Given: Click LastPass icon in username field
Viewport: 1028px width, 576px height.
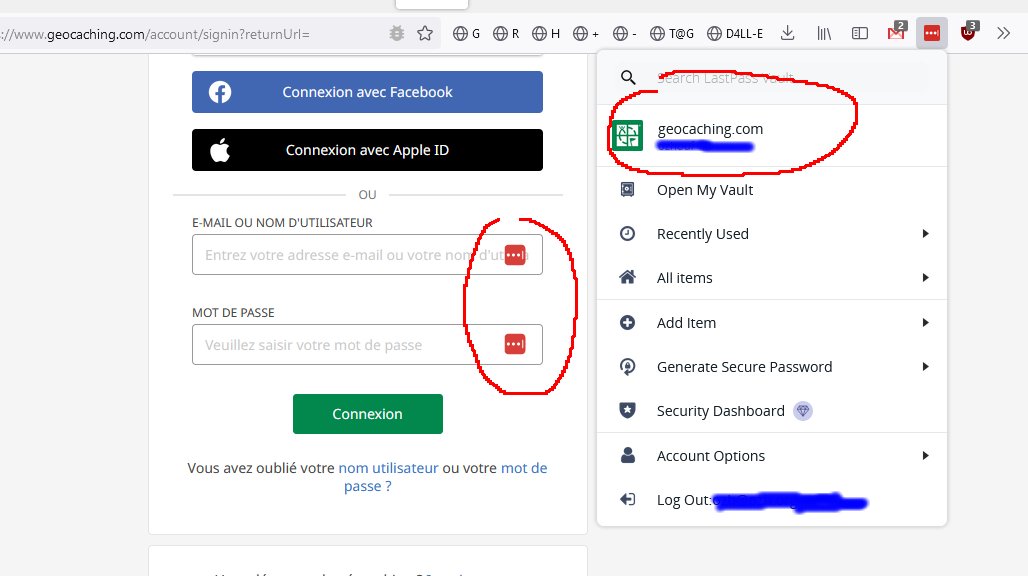Looking at the screenshot, I should 515,255.
